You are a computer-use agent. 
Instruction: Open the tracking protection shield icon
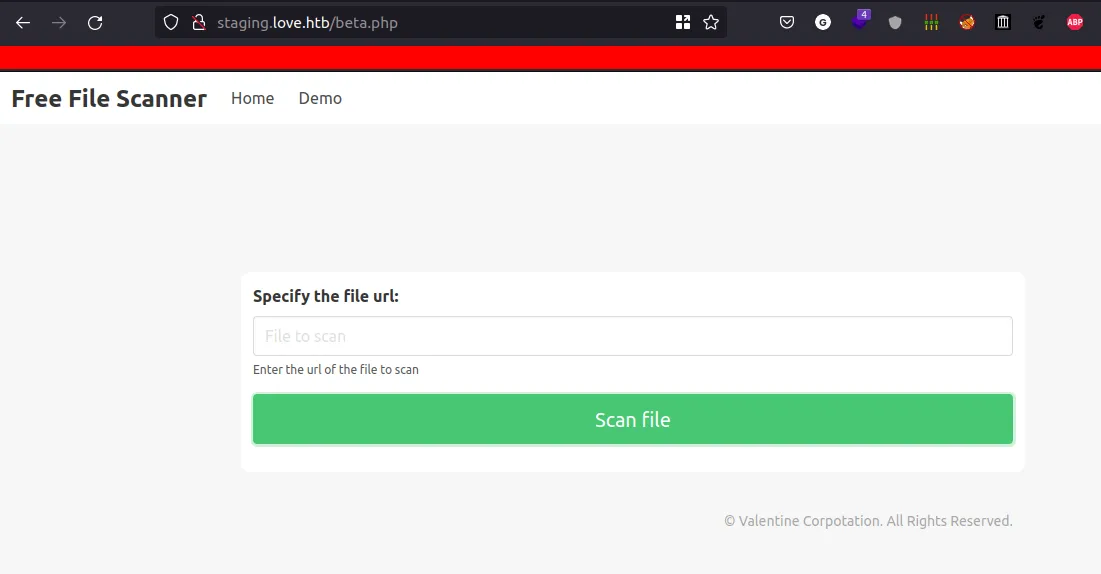(x=171, y=22)
